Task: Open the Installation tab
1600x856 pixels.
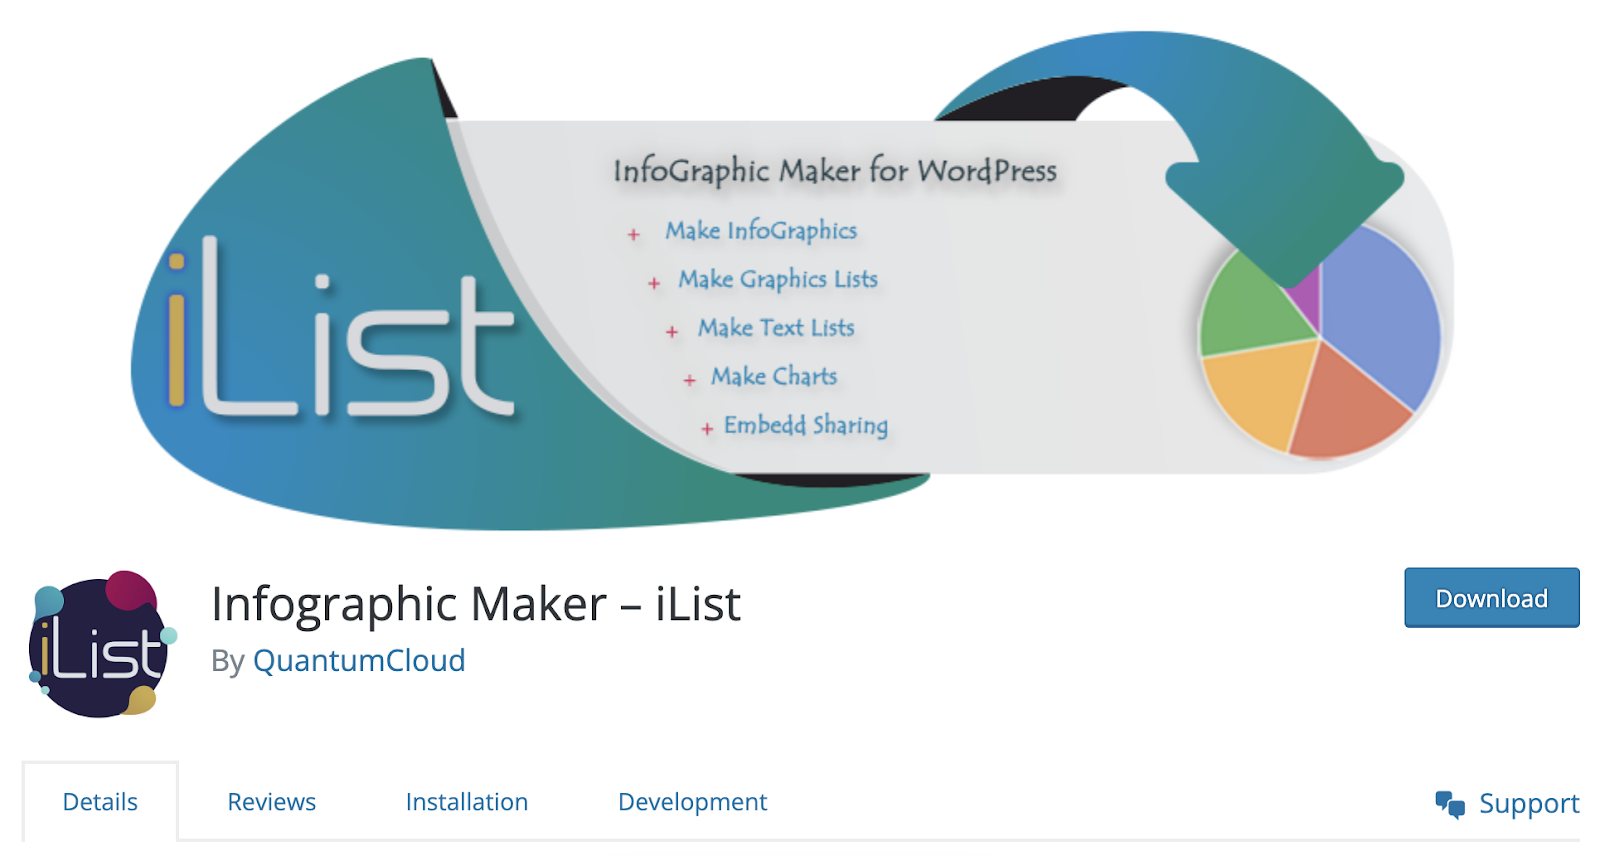Action: click(467, 802)
